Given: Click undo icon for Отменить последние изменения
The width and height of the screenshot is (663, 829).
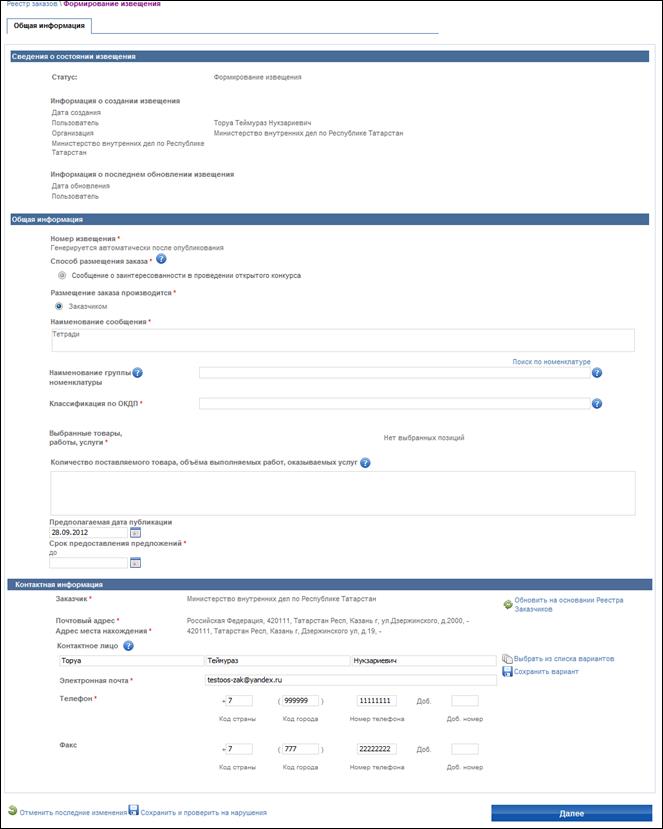Looking at the screenshot, I should click(13, 810).
